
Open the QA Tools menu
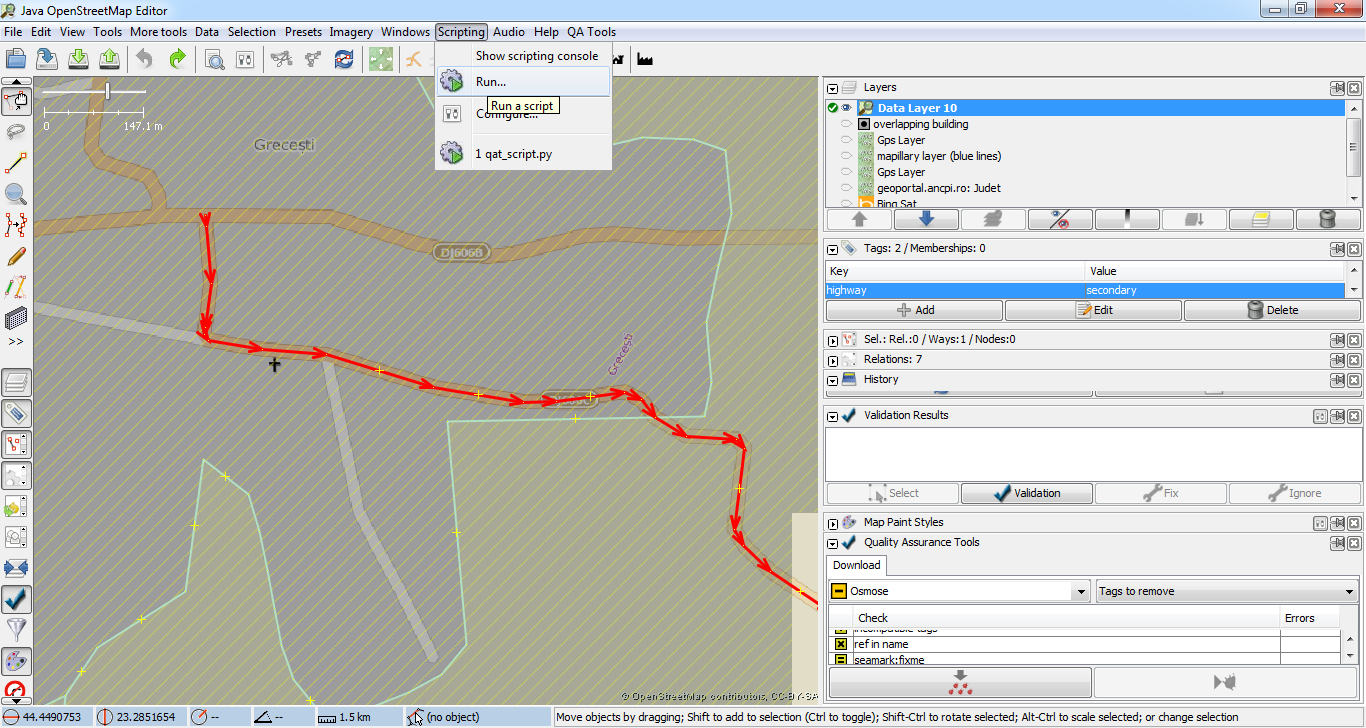tap(591, 32)
